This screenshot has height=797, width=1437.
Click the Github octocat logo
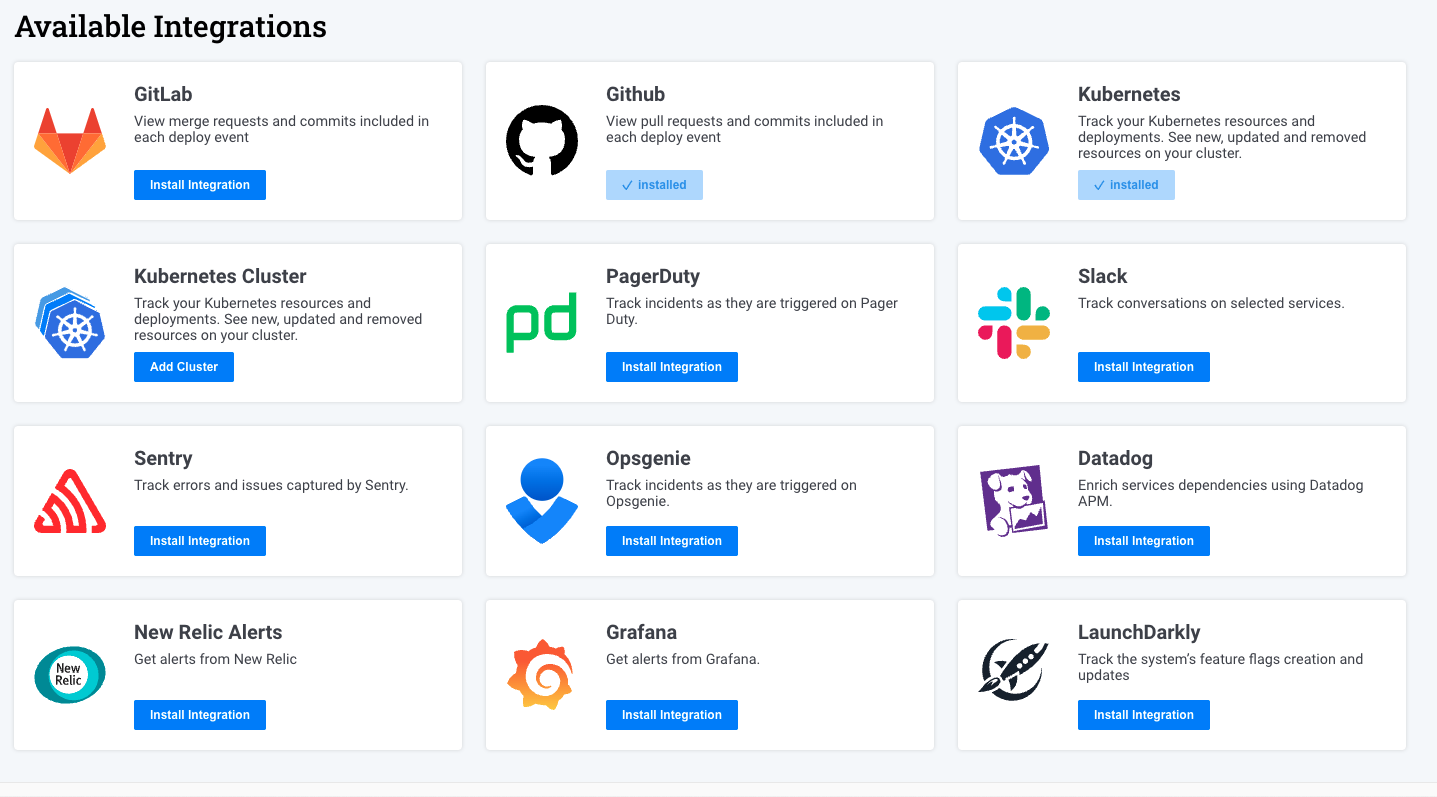pos(542,141)
